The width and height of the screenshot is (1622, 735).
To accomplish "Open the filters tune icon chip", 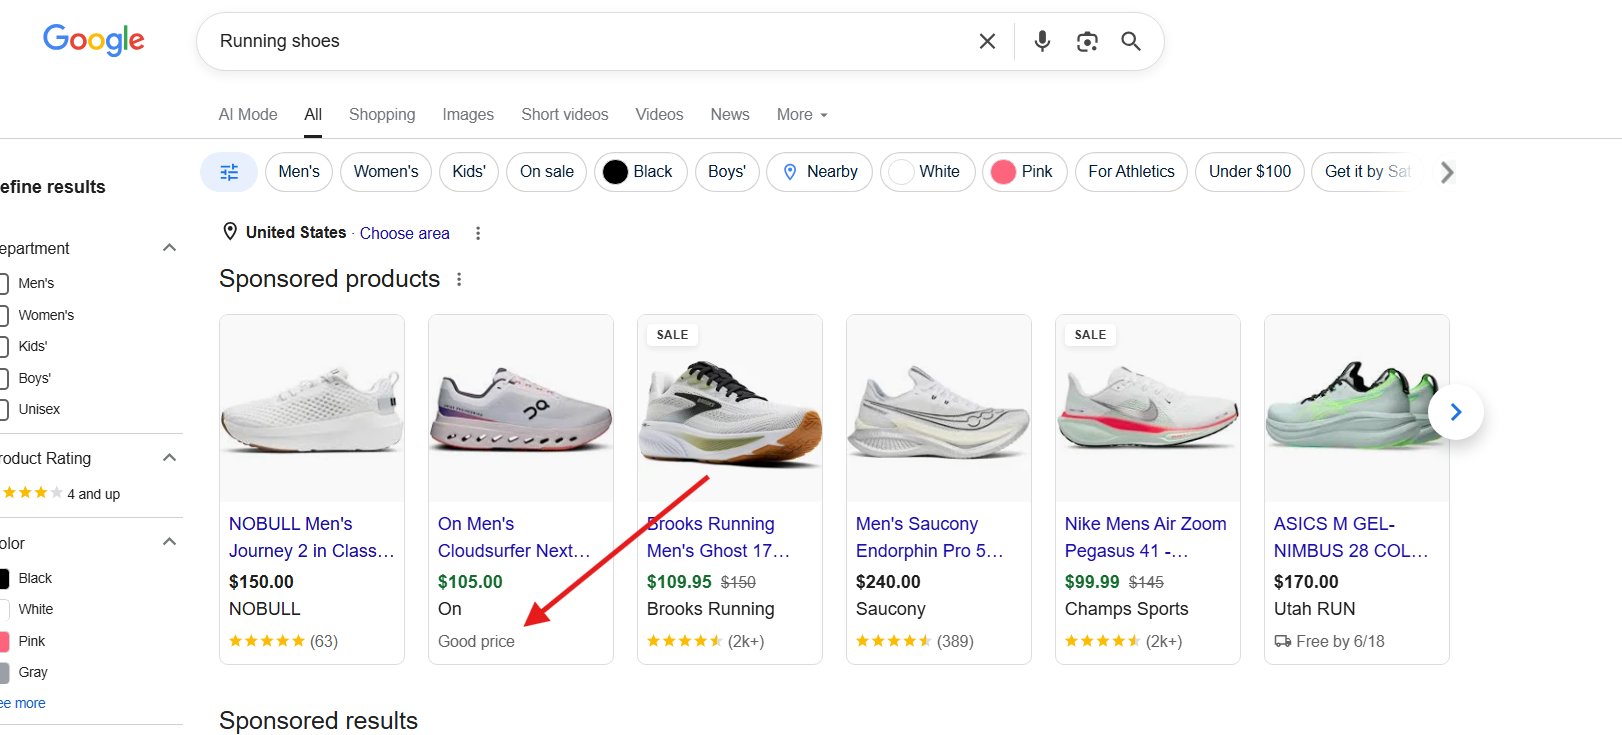I will [x=229, y=172].
